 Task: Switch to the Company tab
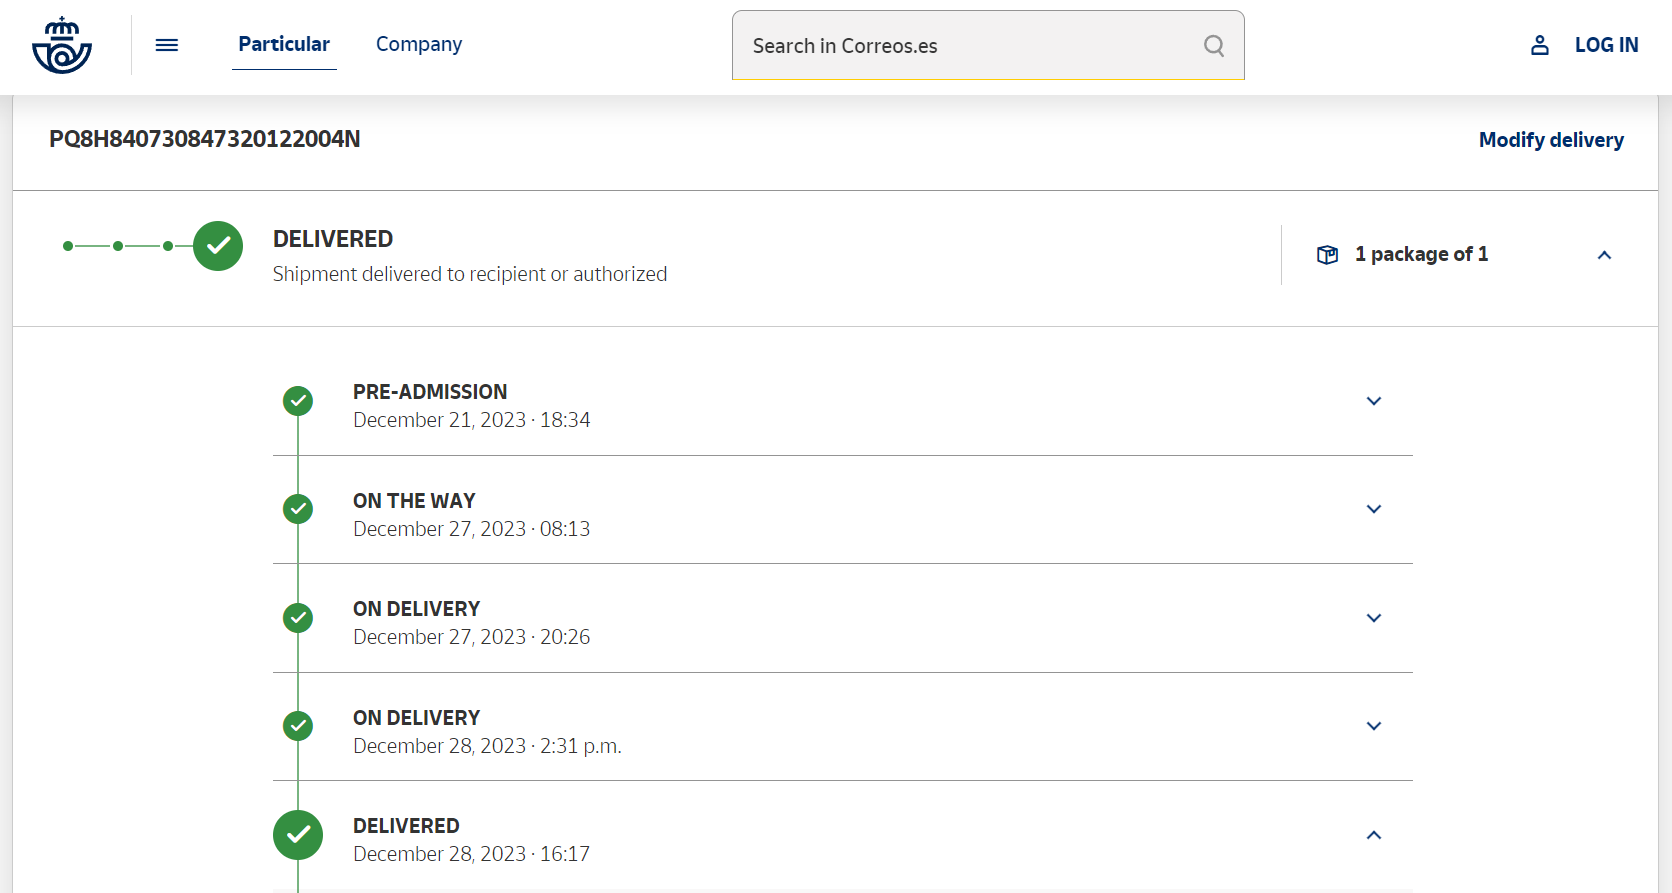(419, 44)
